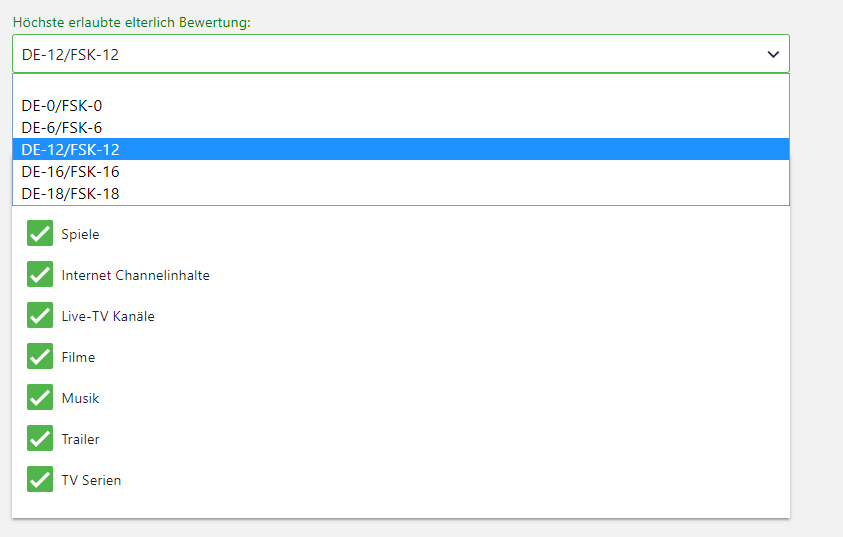Disable the Trailer checkbox

click(40, 438)
